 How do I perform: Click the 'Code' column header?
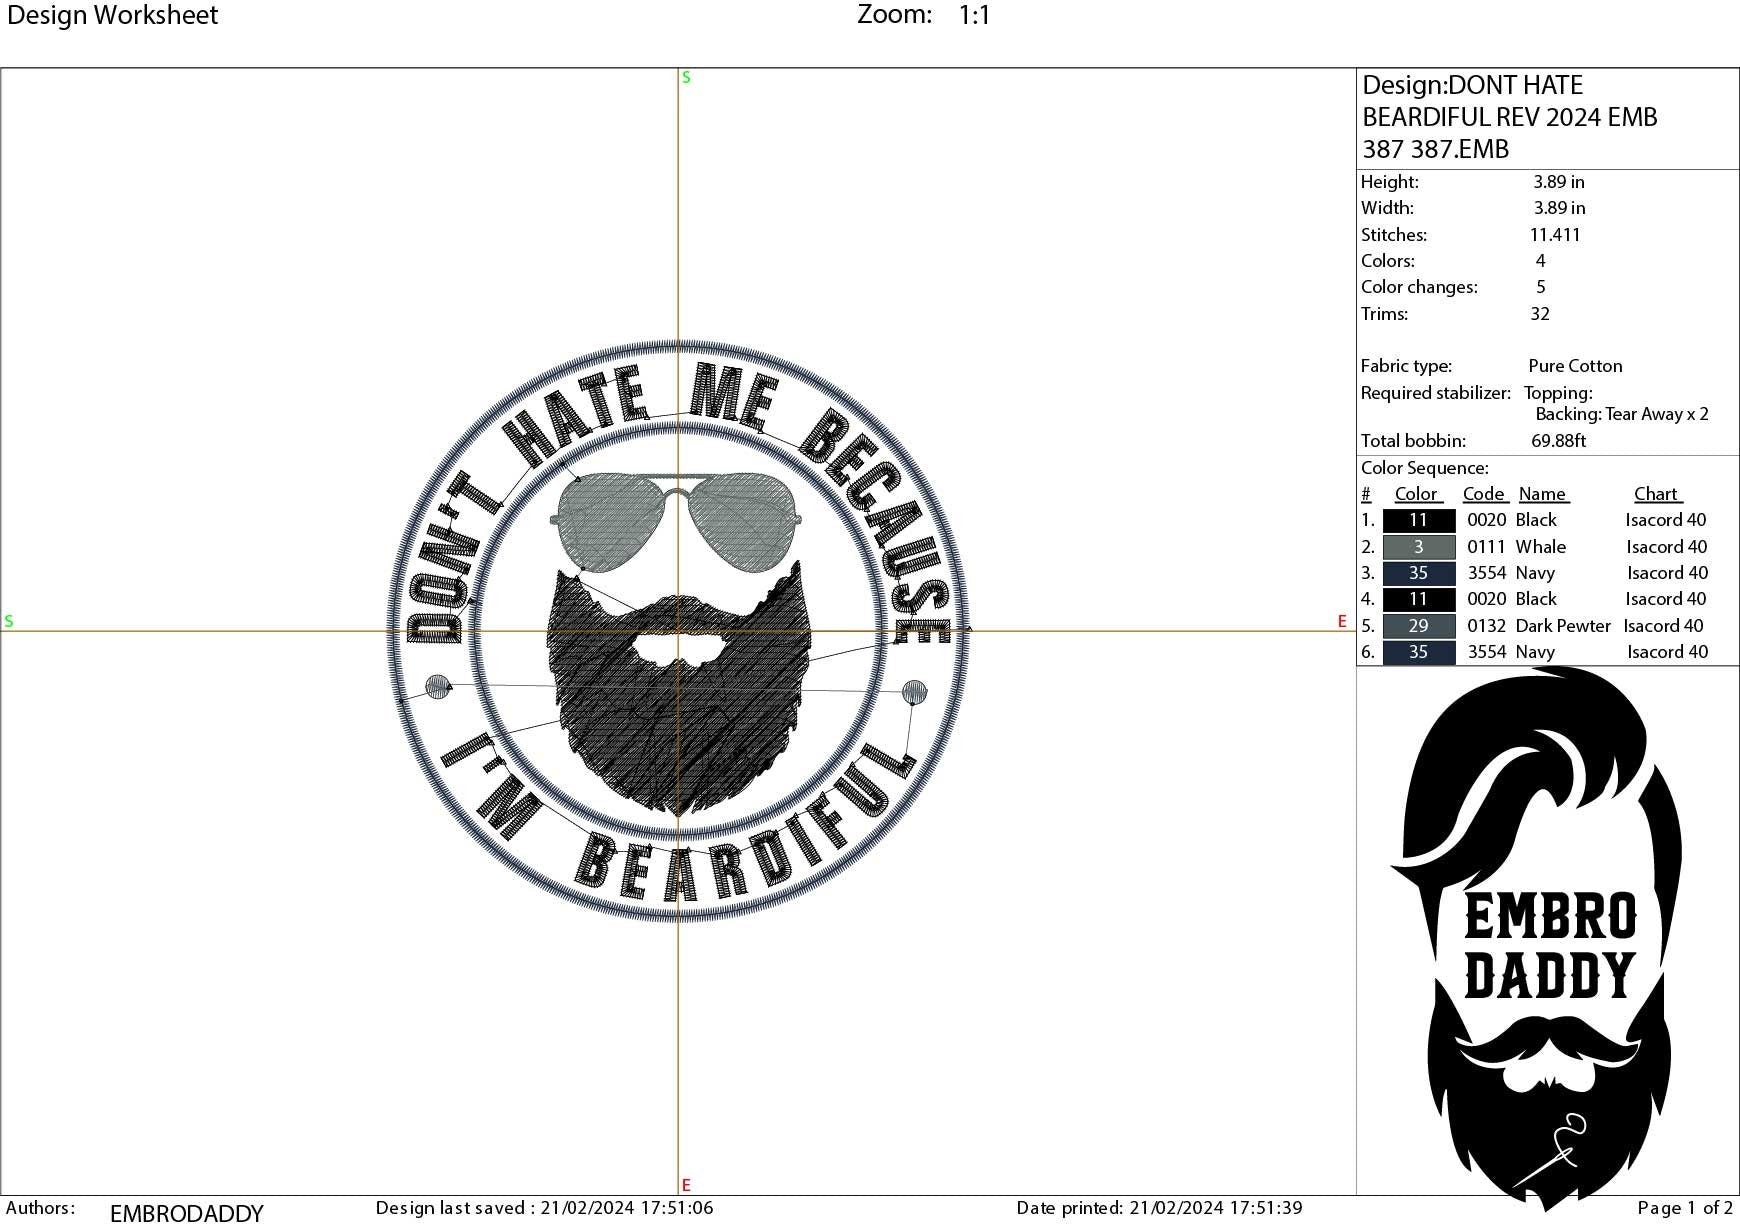tap(1484, 494)
